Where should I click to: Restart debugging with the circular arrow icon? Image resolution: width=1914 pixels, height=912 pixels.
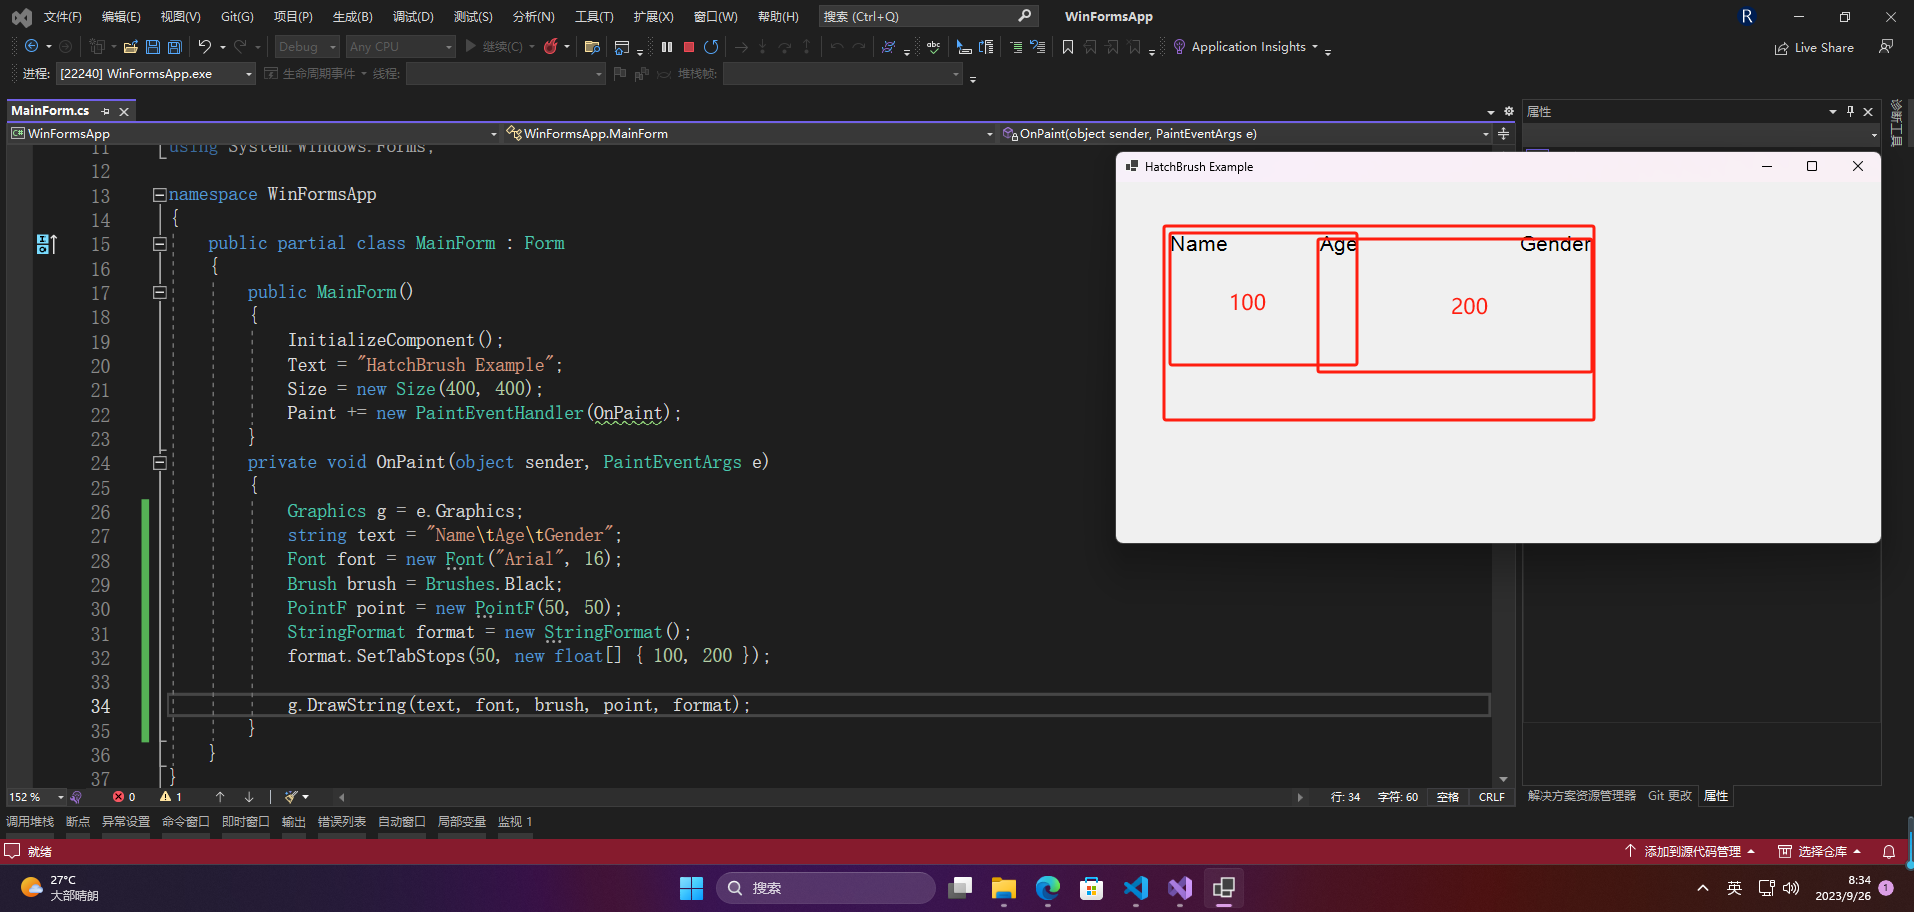(711, 47)
